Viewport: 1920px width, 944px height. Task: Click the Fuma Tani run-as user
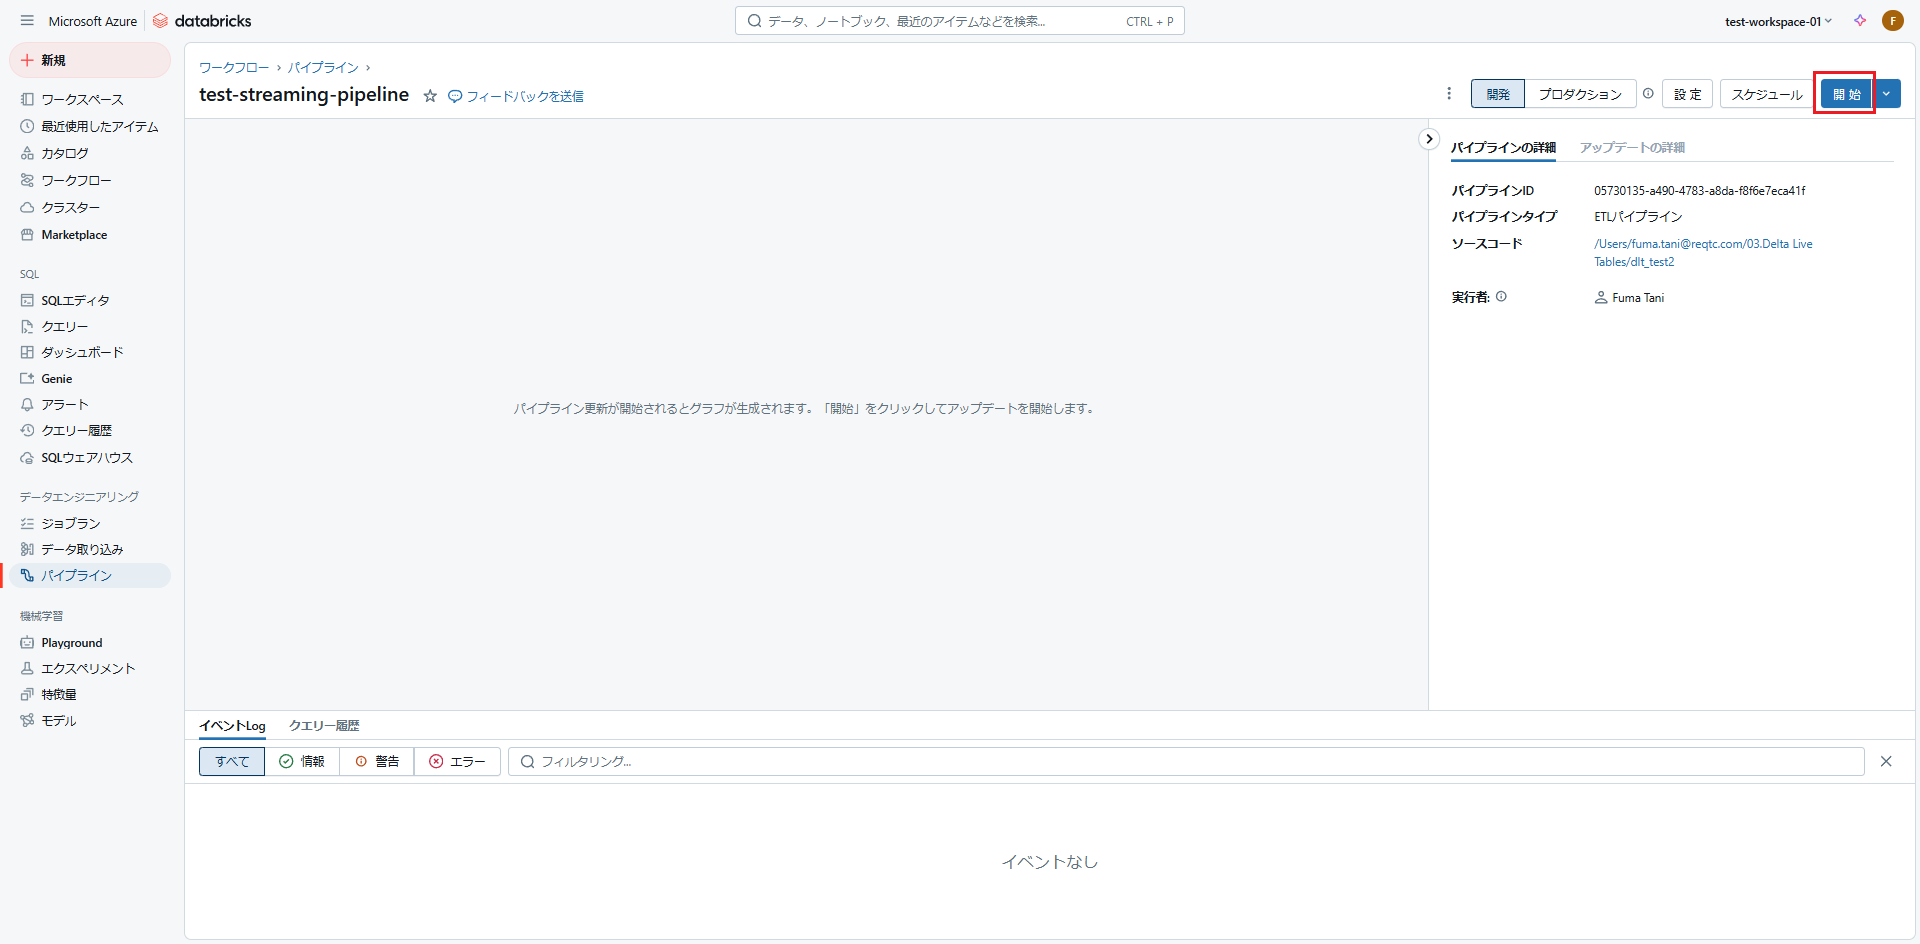(x=1630, y=297)
